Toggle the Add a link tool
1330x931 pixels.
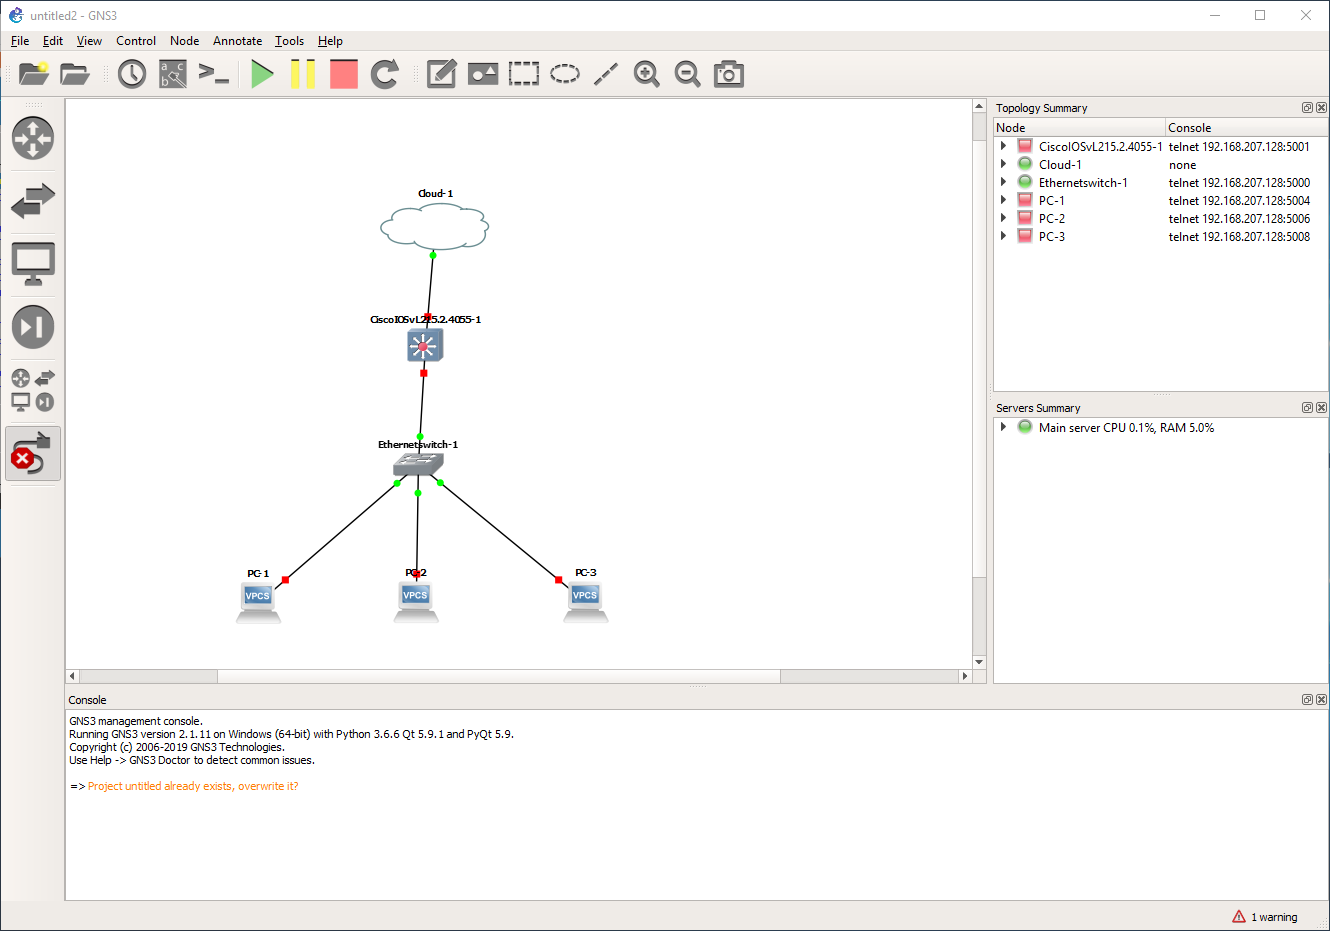(x=33, y=453)
